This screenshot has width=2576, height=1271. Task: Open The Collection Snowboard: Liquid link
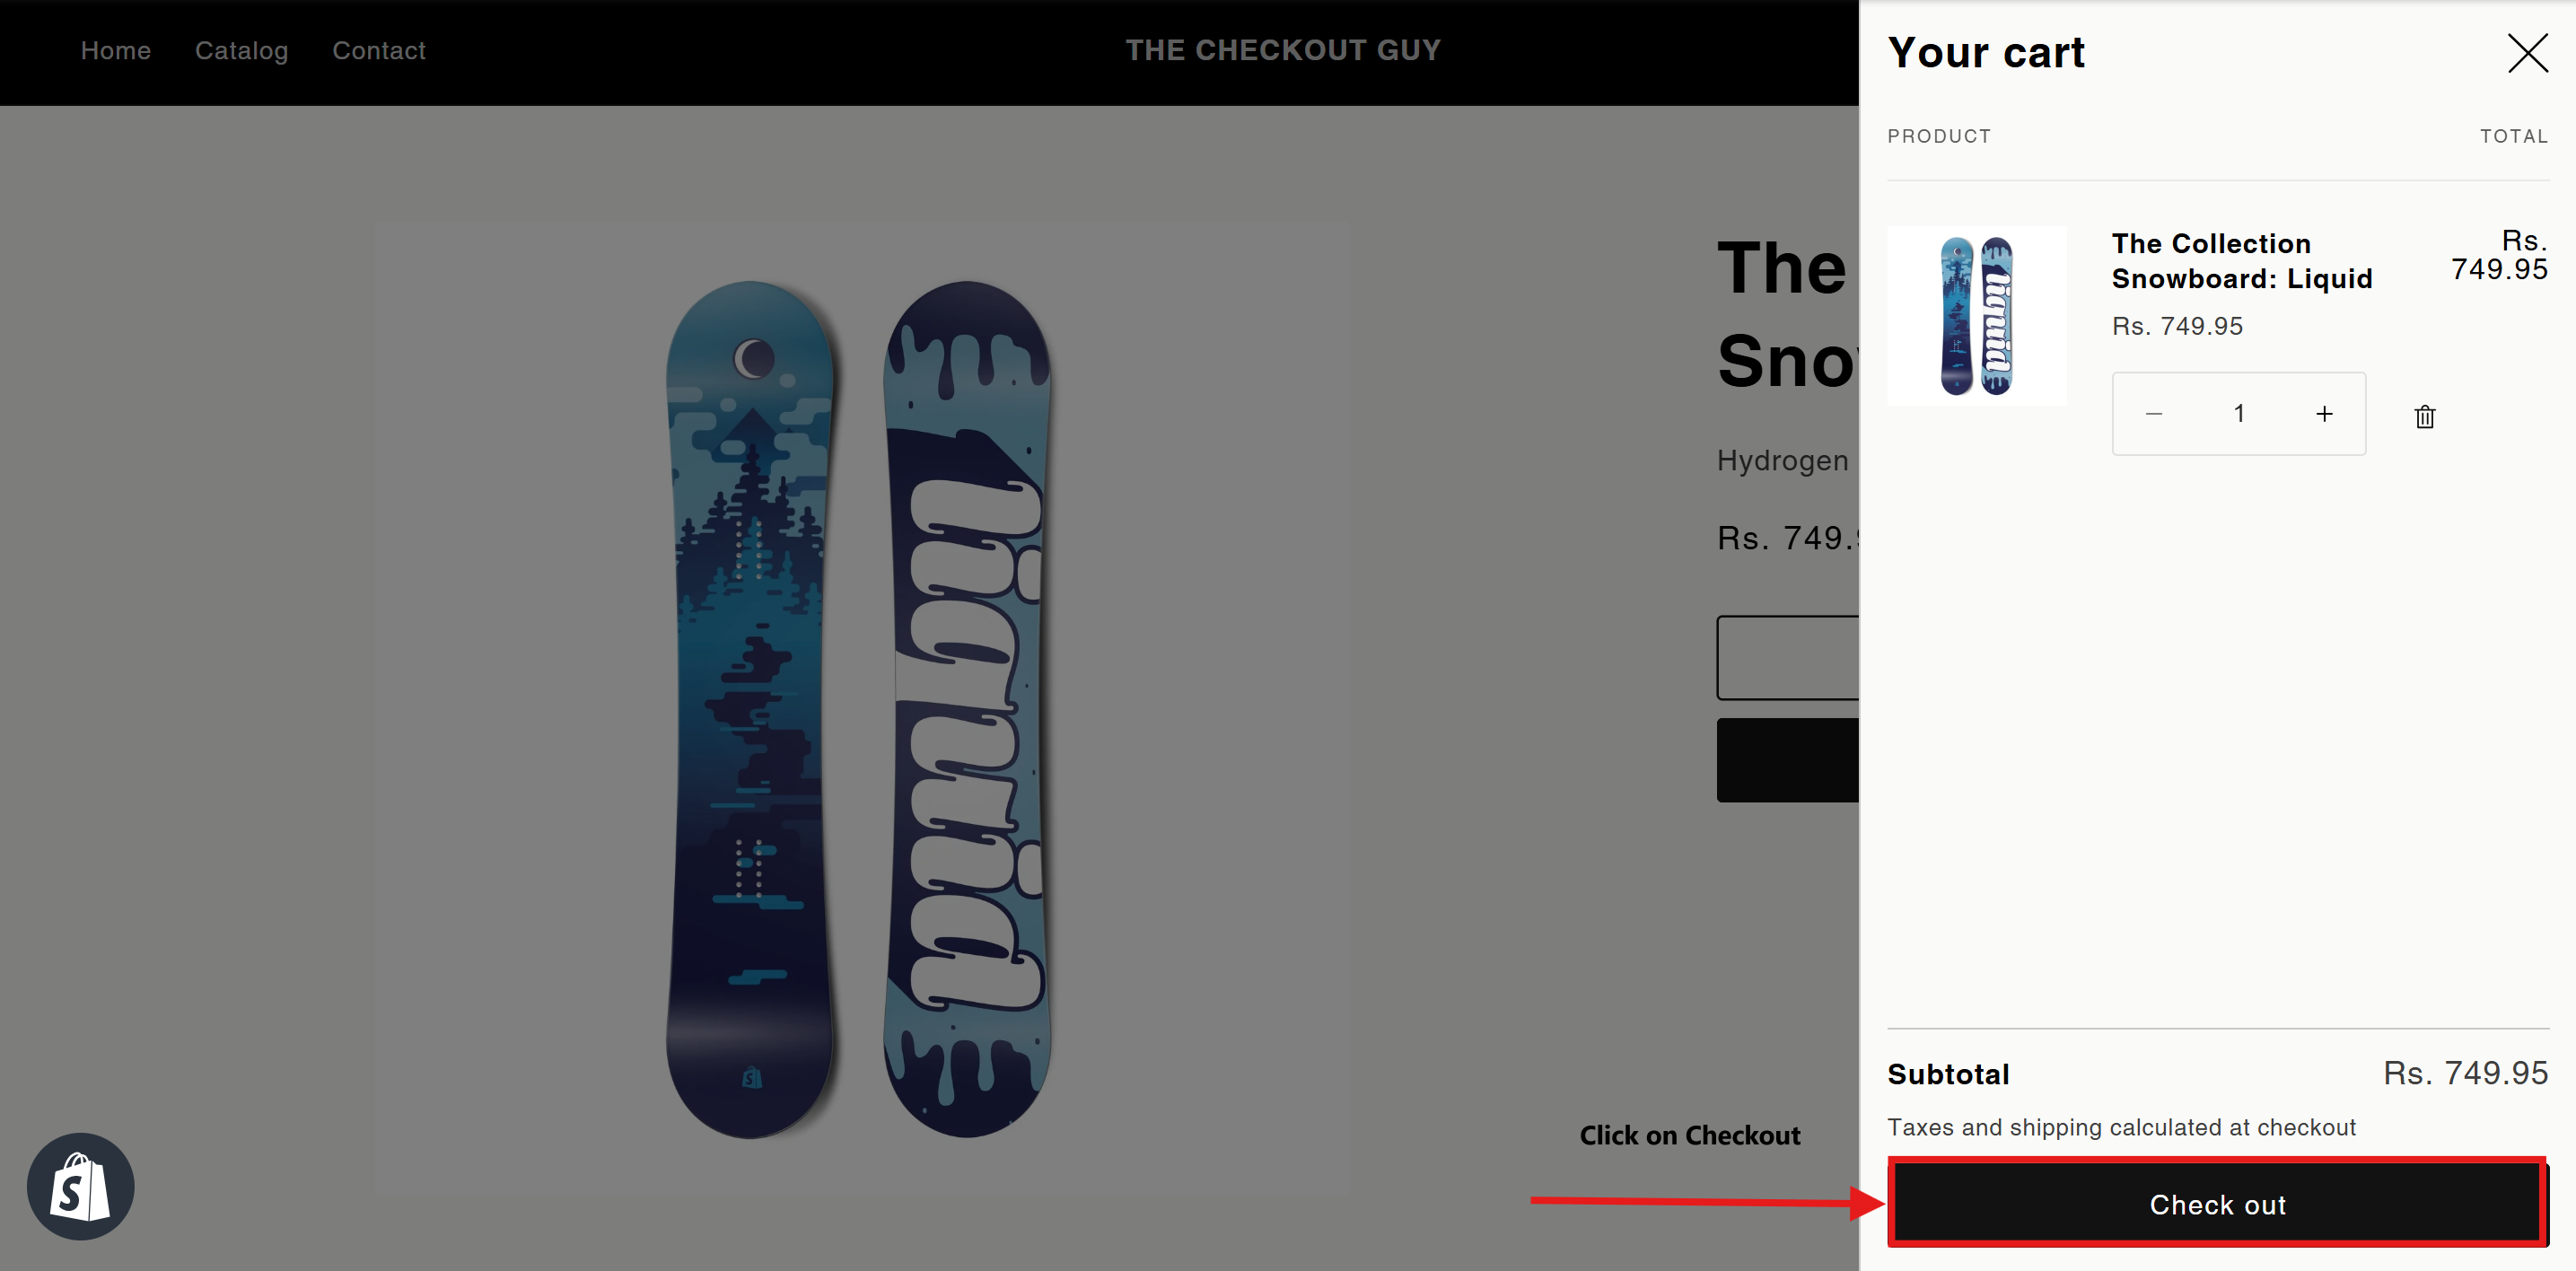pos(2242,261)
